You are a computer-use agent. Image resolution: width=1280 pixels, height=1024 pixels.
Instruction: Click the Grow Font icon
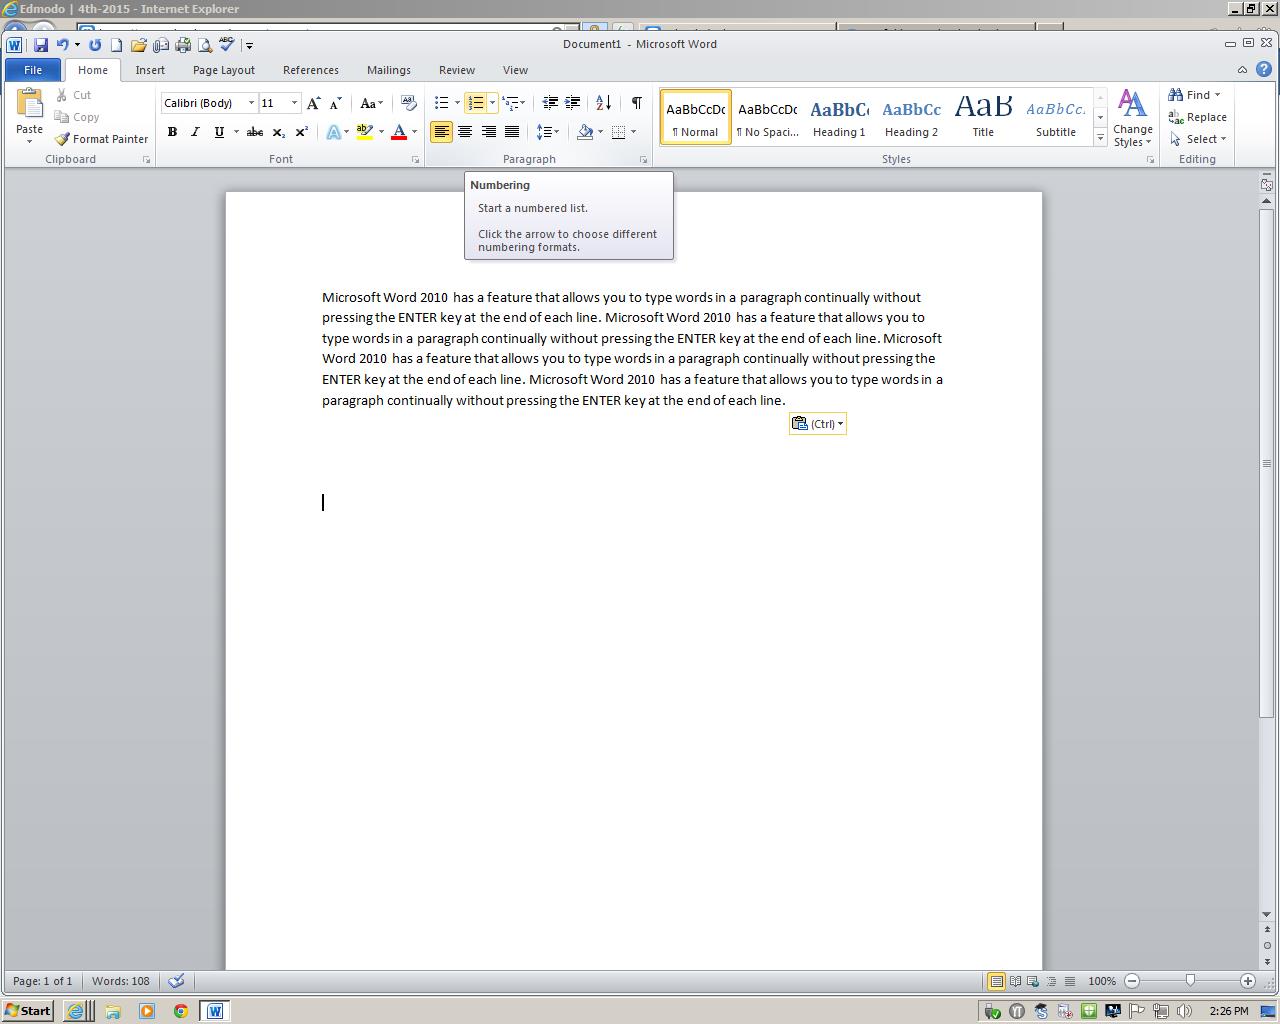pyautogui.click(x=314, y=103)
